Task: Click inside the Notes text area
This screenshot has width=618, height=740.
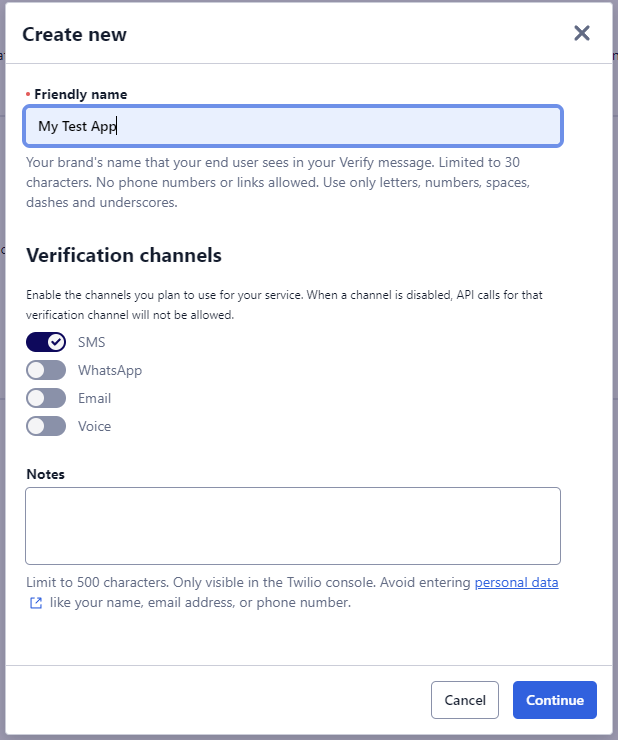Action: pyautogui.click(x=293, y=526)
